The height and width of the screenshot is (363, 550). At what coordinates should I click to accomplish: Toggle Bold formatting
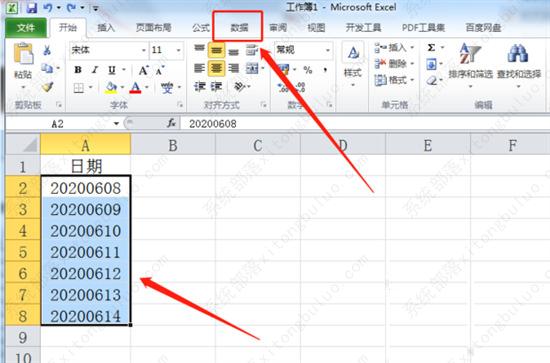click(x=78, y=70)
